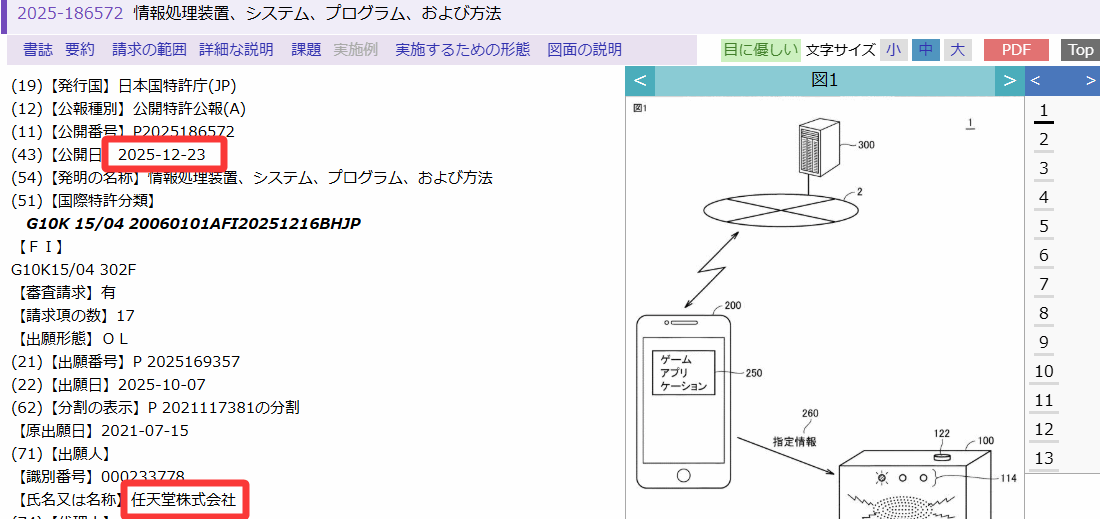Click previous figure arrow left of 図1

640,81
